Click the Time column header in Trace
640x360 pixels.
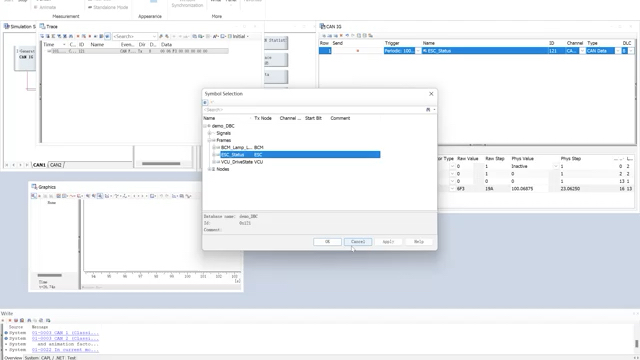click(49, 44)
